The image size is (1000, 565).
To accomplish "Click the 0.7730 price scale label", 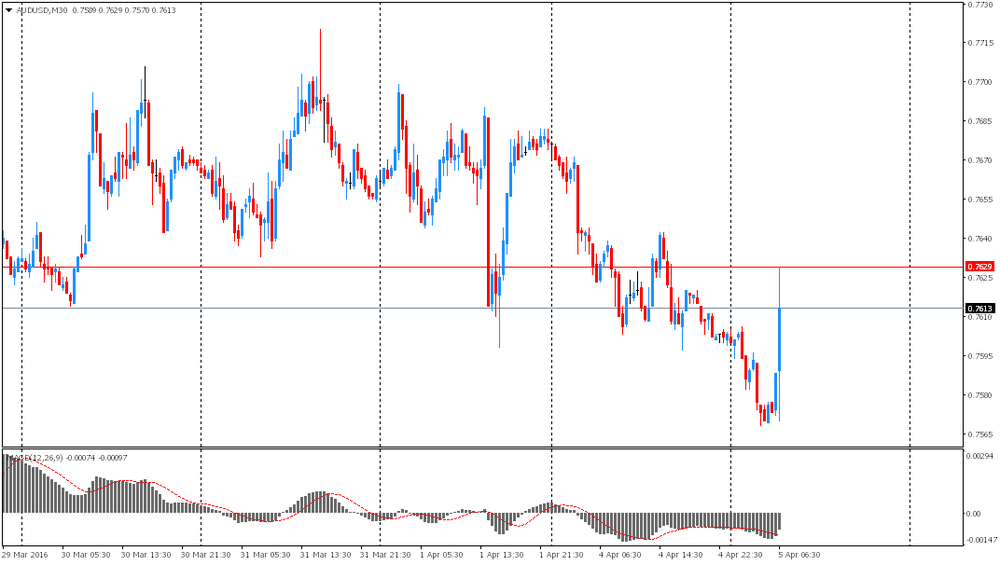I will coord(981,4).
